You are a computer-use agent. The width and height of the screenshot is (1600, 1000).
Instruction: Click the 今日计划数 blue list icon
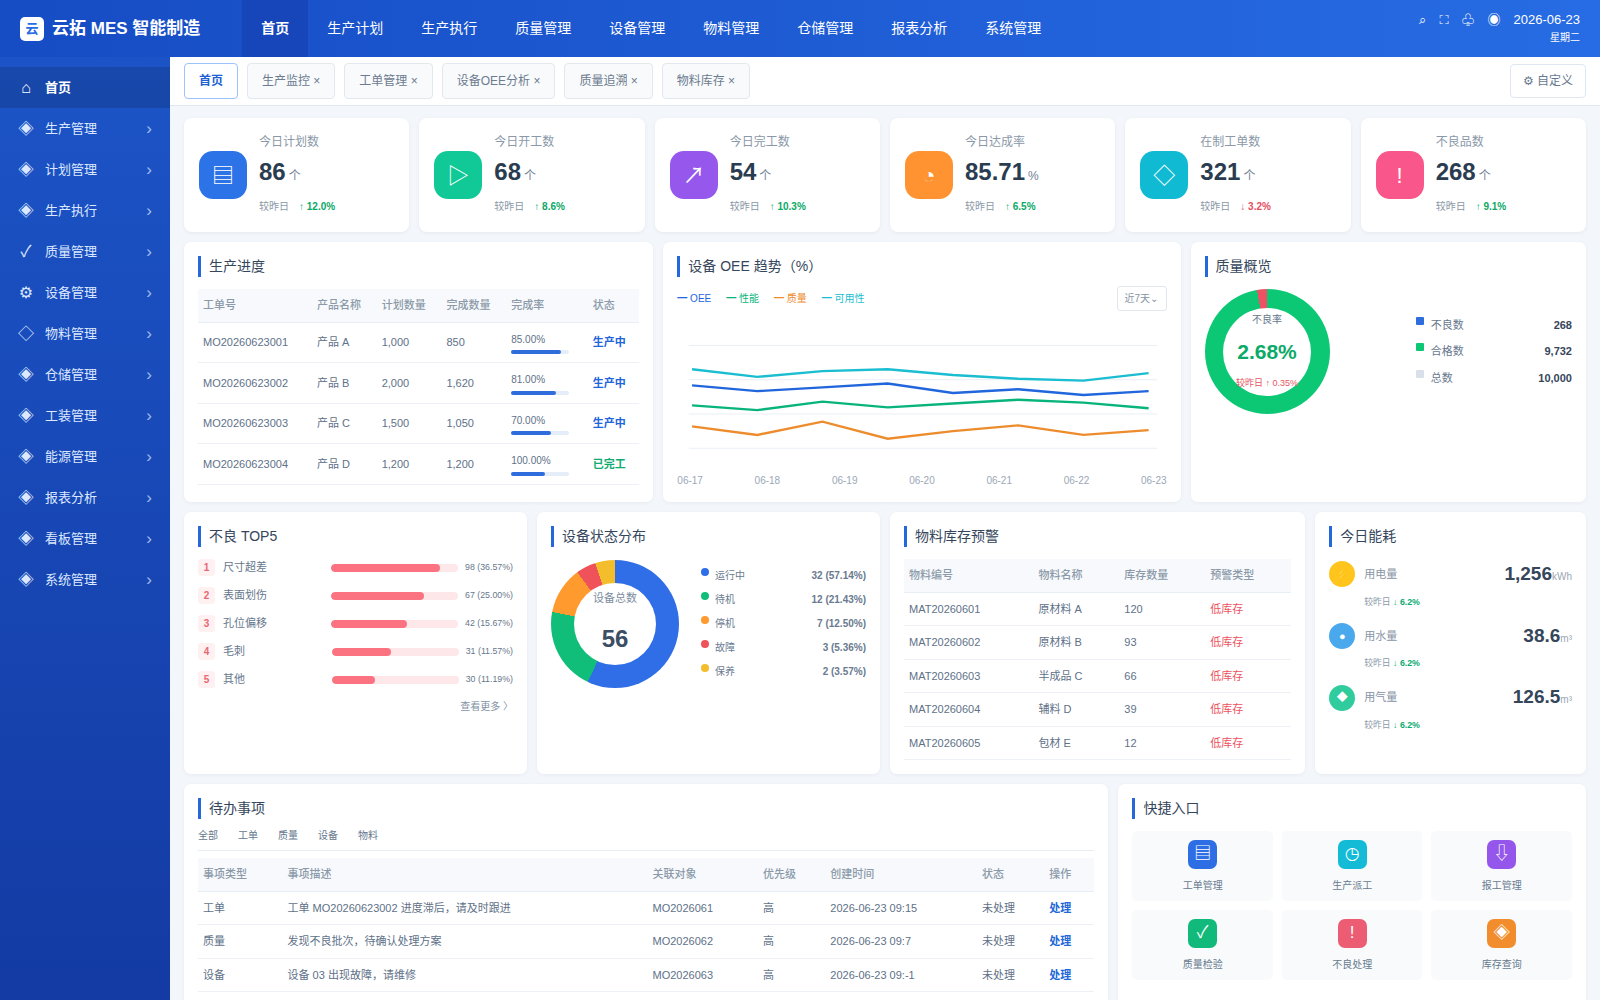point(223,175)
